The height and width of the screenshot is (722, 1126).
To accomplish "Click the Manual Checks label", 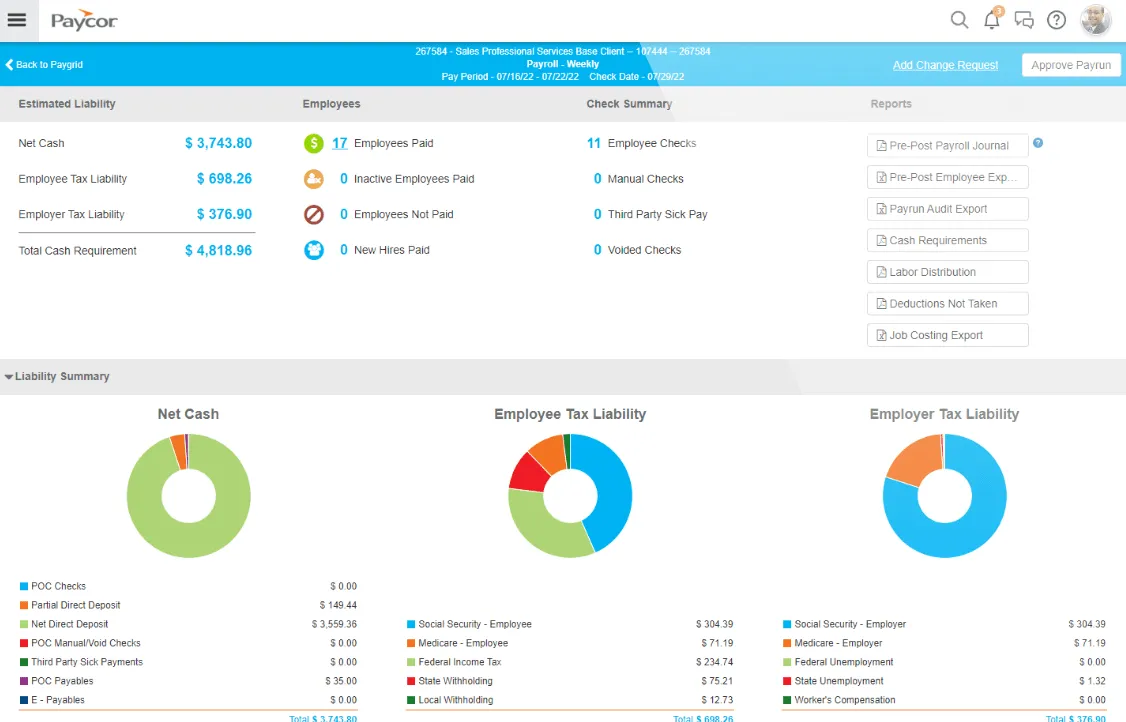I will tap(646, 179).
